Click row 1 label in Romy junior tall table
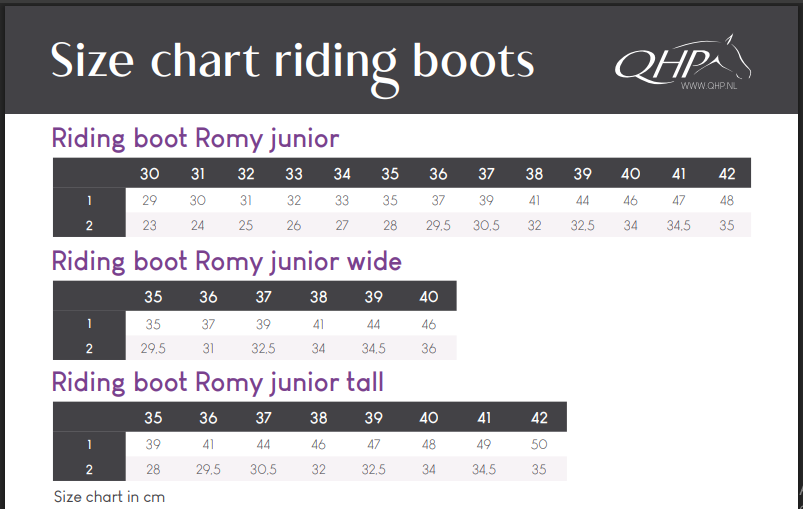Screen dimensions: 803x509 (89, 444)
